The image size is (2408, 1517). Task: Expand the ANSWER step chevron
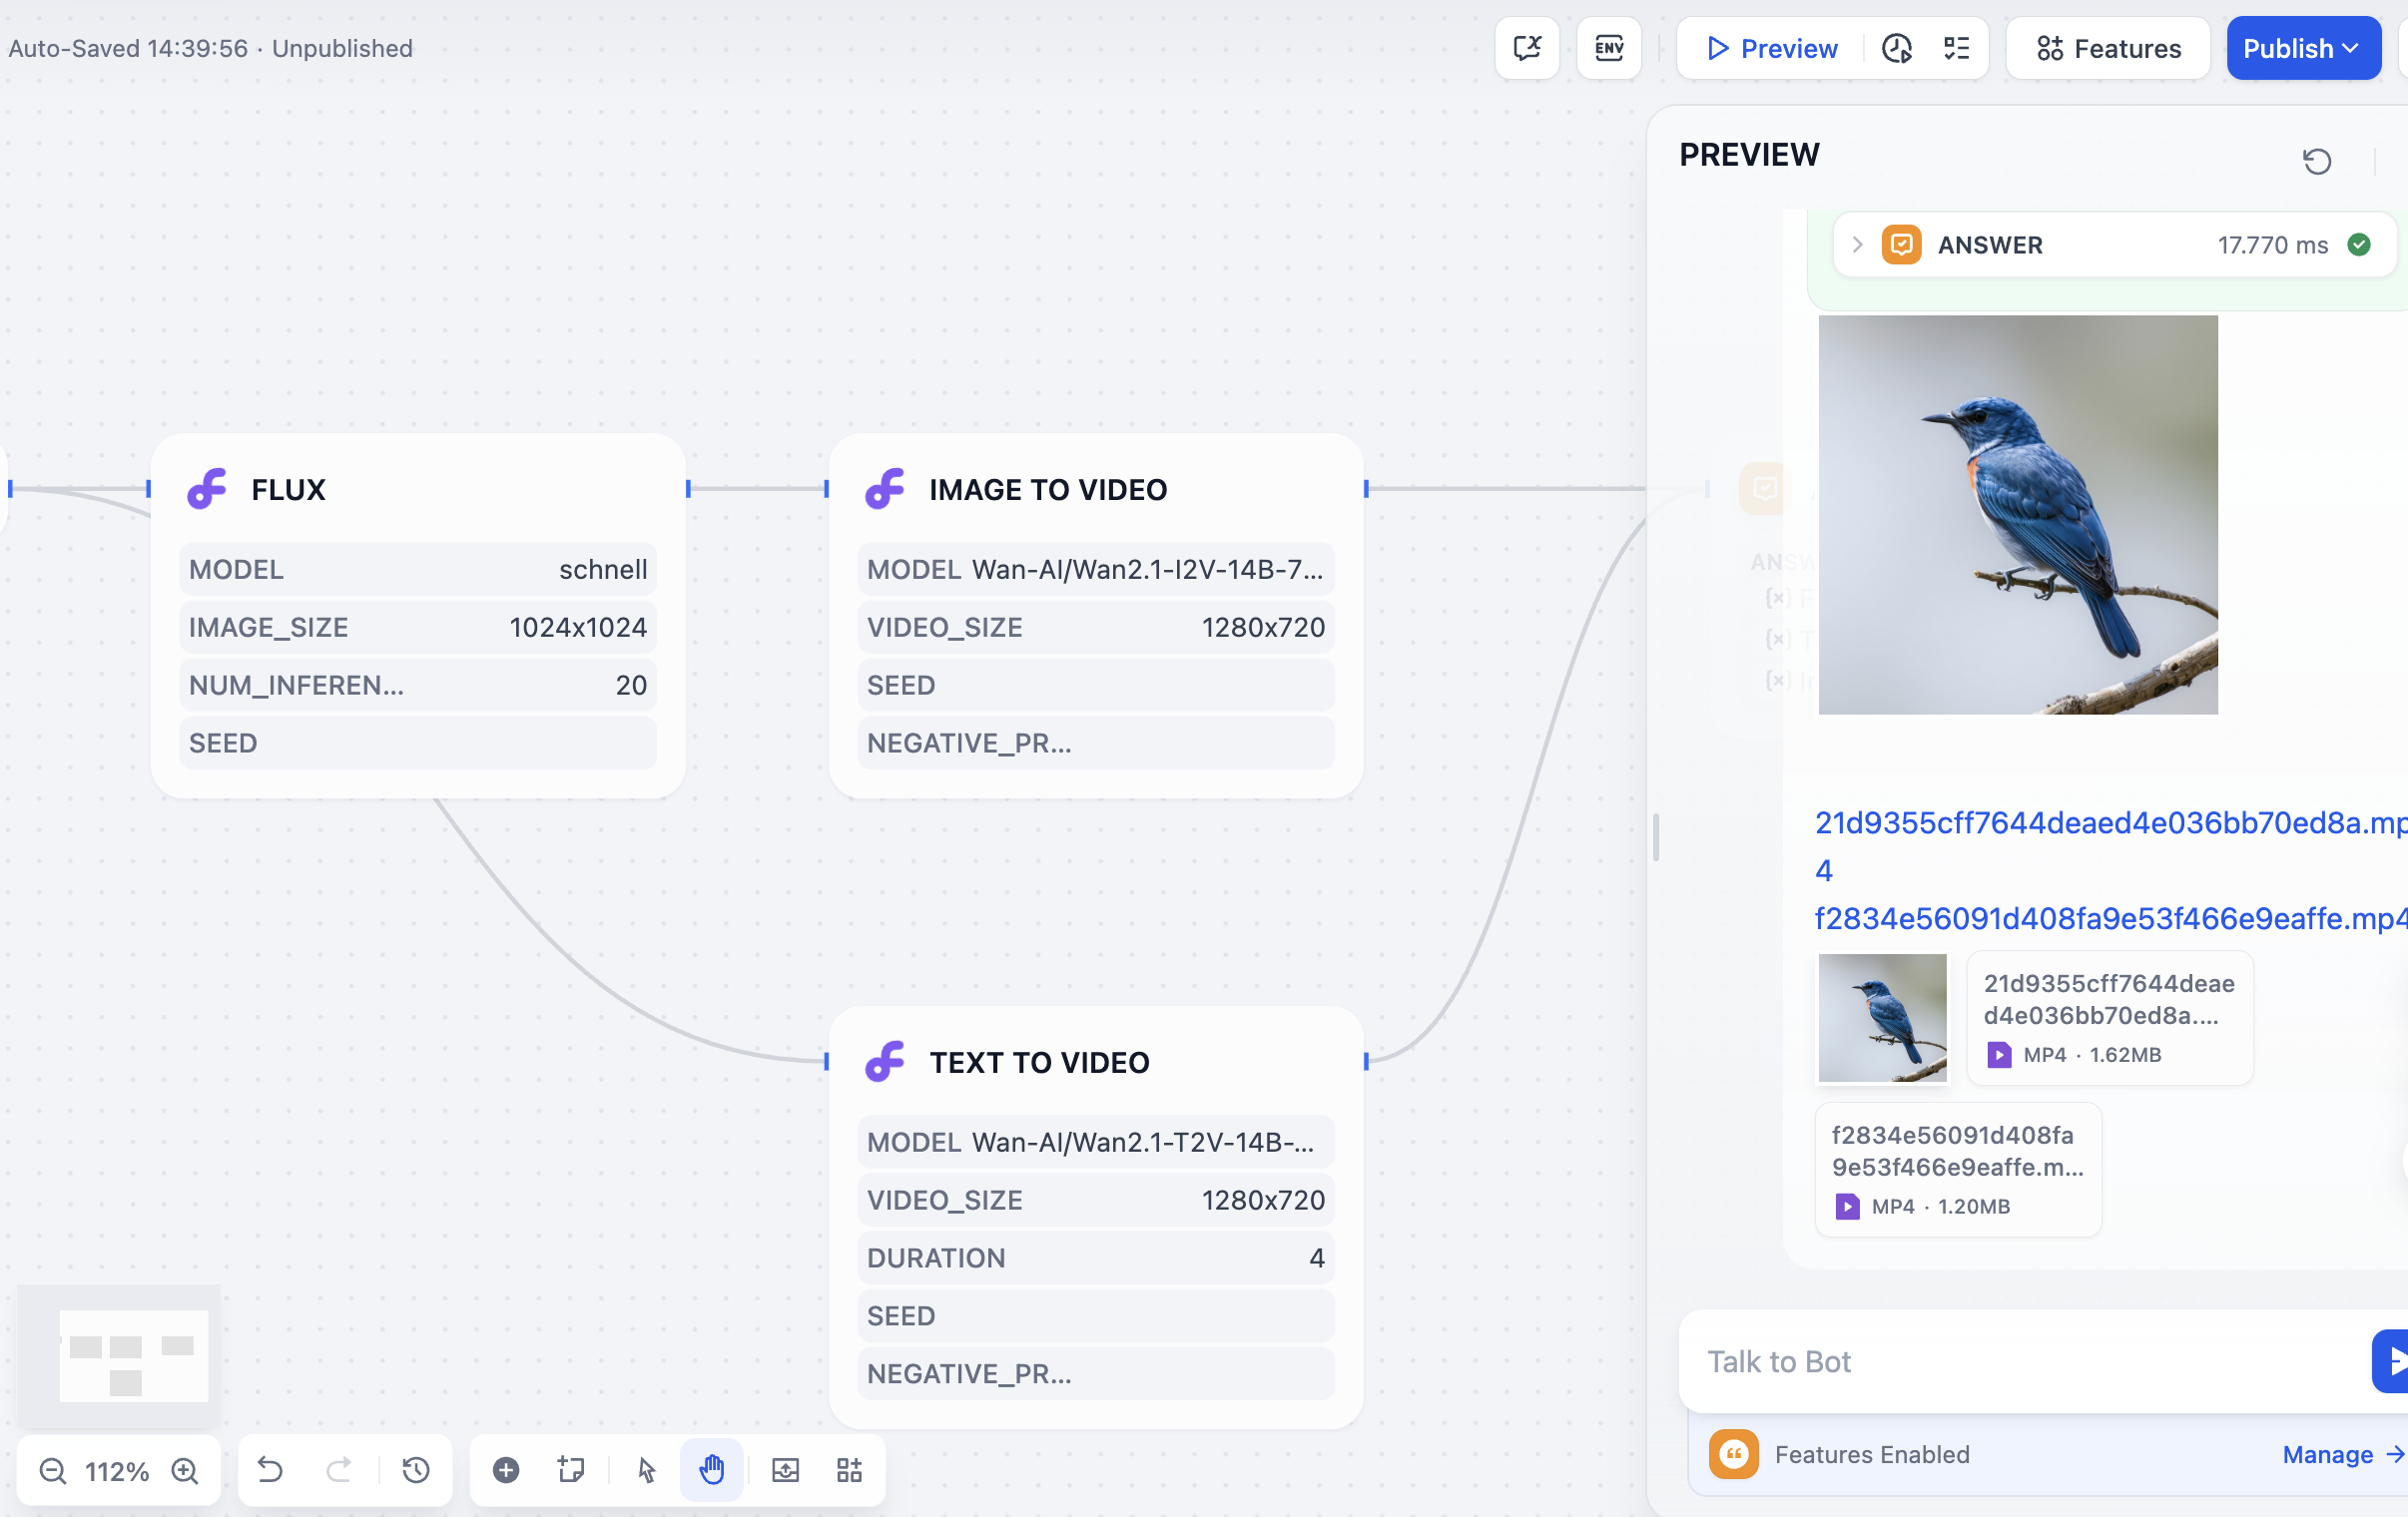coord(1857,245)
